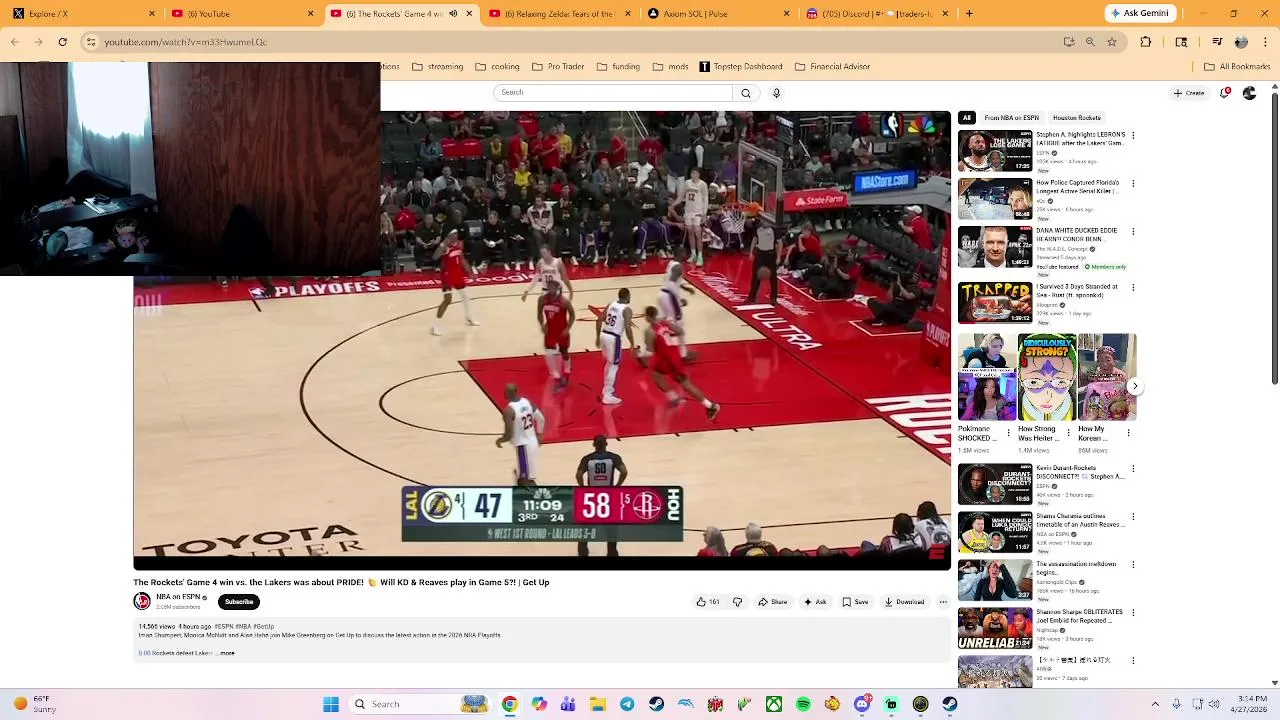Image resolution: width=1280 pixels, height=720 pixels.
Task: Reload the page with the refresh icon
Action: click(62, 42)
